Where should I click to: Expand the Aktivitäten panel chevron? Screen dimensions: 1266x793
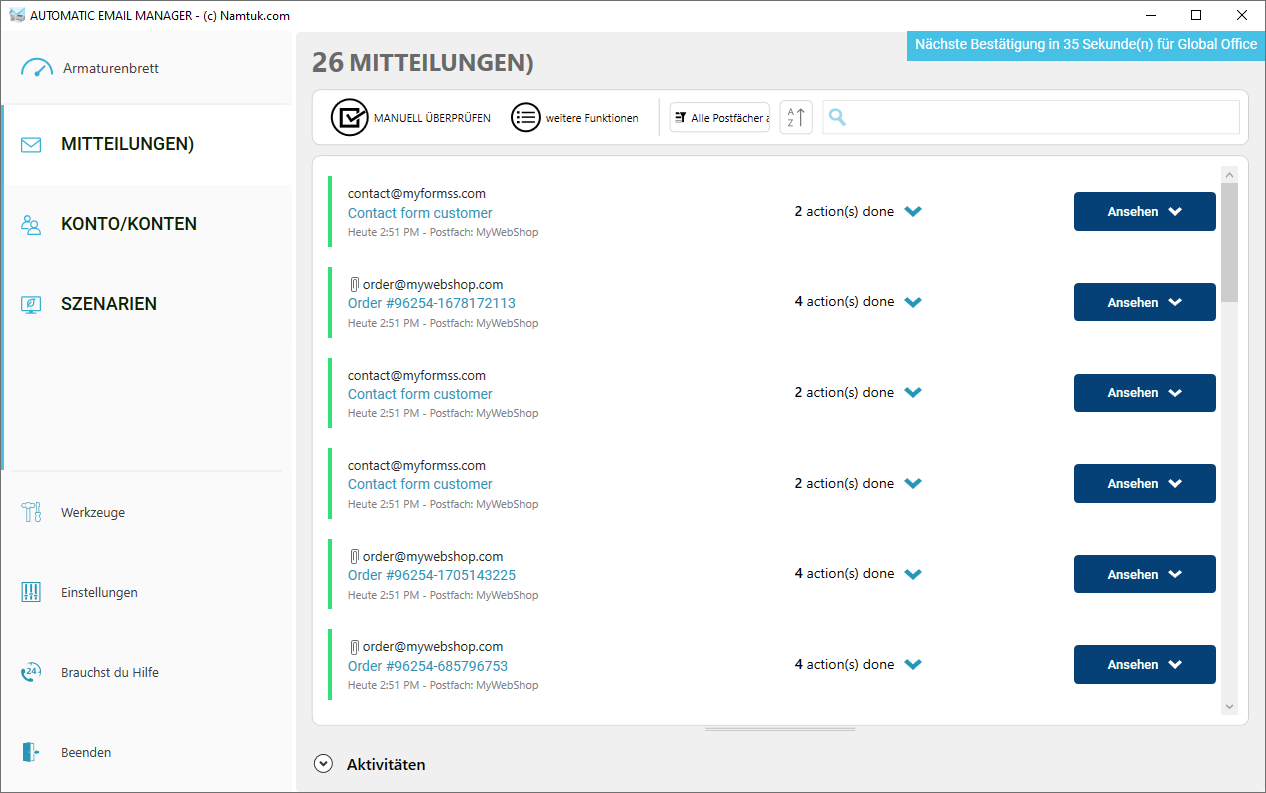tap(322, 764)
